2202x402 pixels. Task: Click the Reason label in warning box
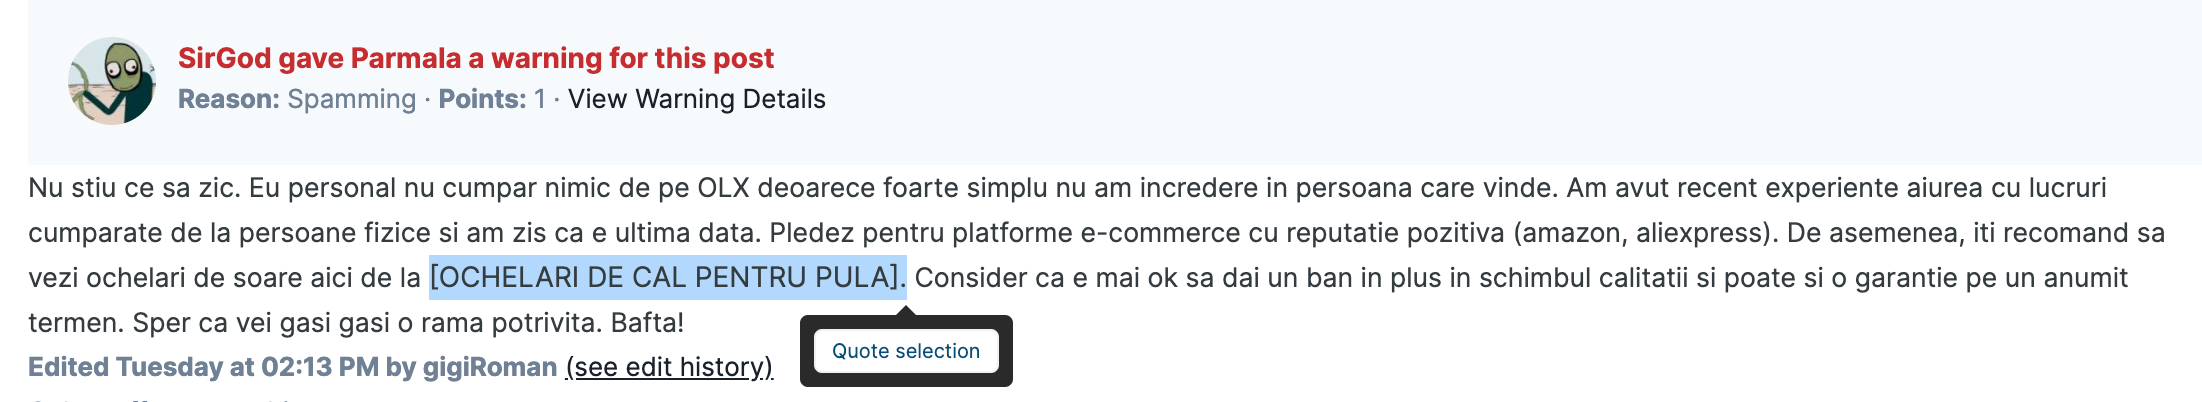tap(228, 99)
